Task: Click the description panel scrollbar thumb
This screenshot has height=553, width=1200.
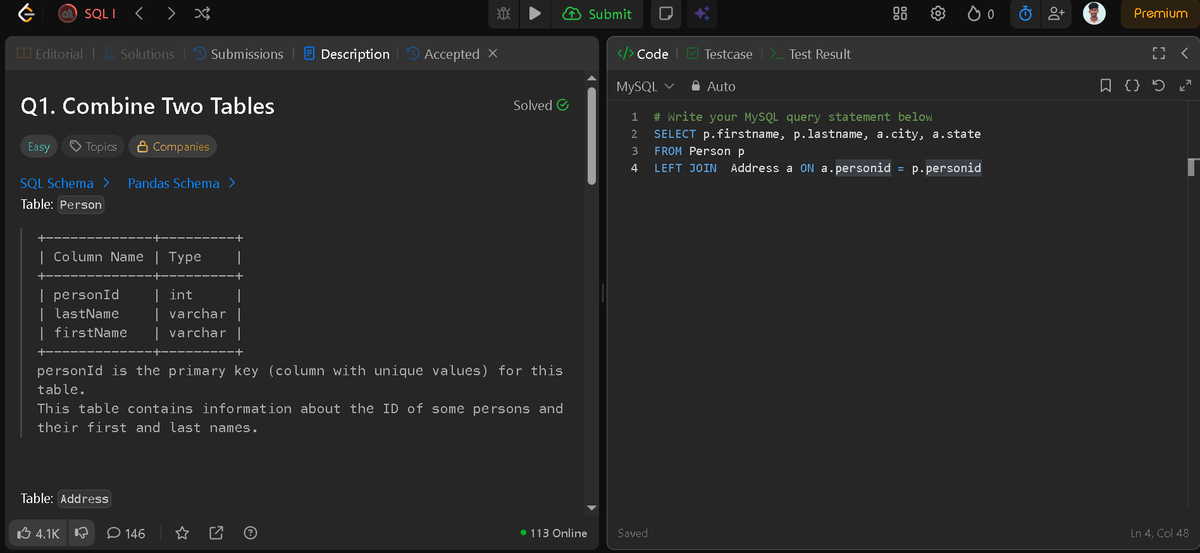Action: point(591,135)
